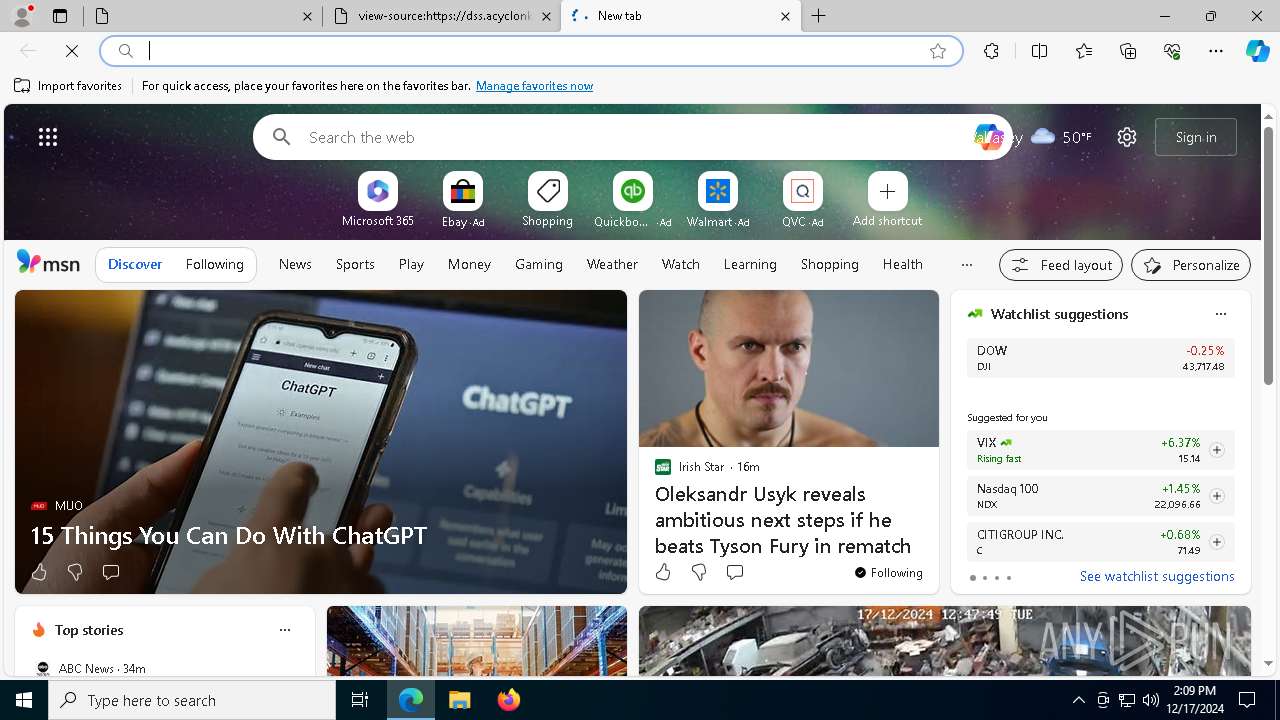This screenshot has height=720, width=1280.
Task: Open the Walmart shortcut
Action: tap(717, 200)
